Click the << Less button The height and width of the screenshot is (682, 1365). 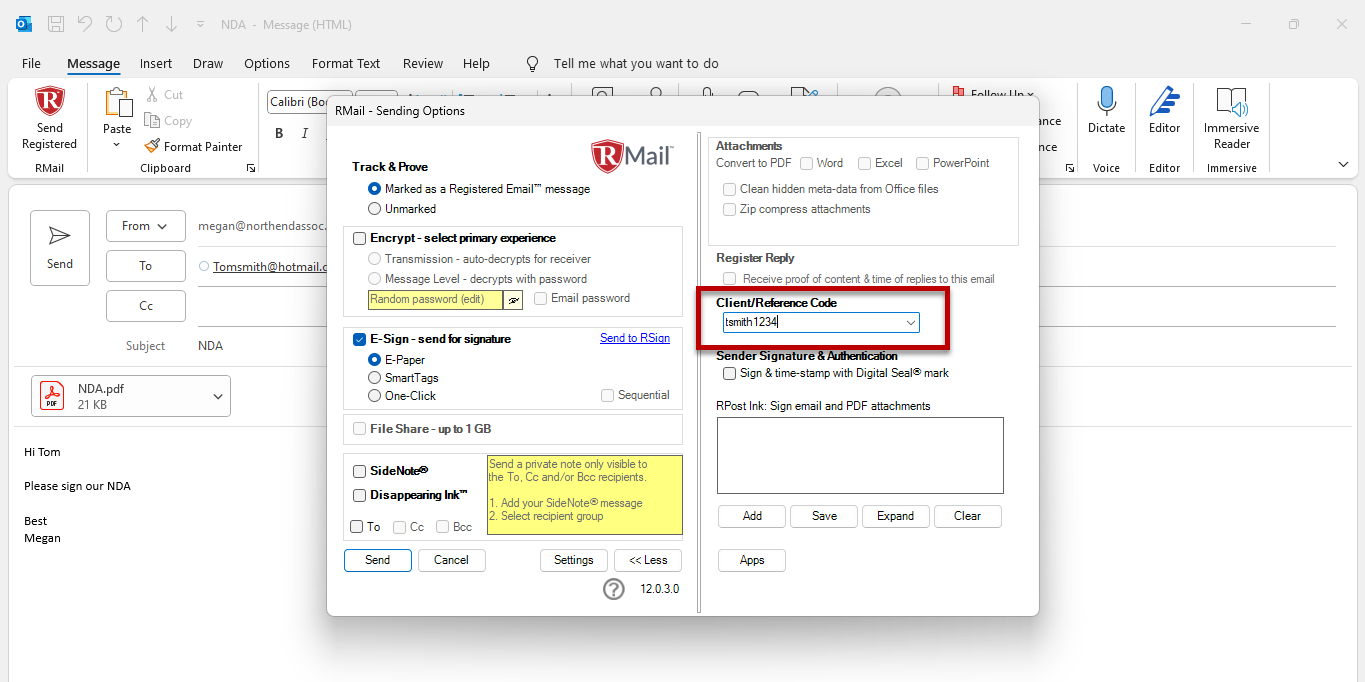coord(648,560)
